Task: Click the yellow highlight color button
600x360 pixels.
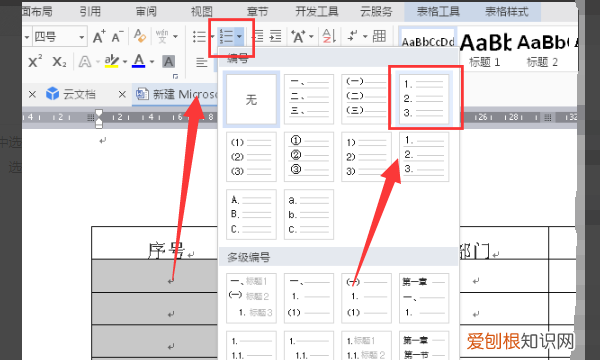Action: [x=112, y=62]
